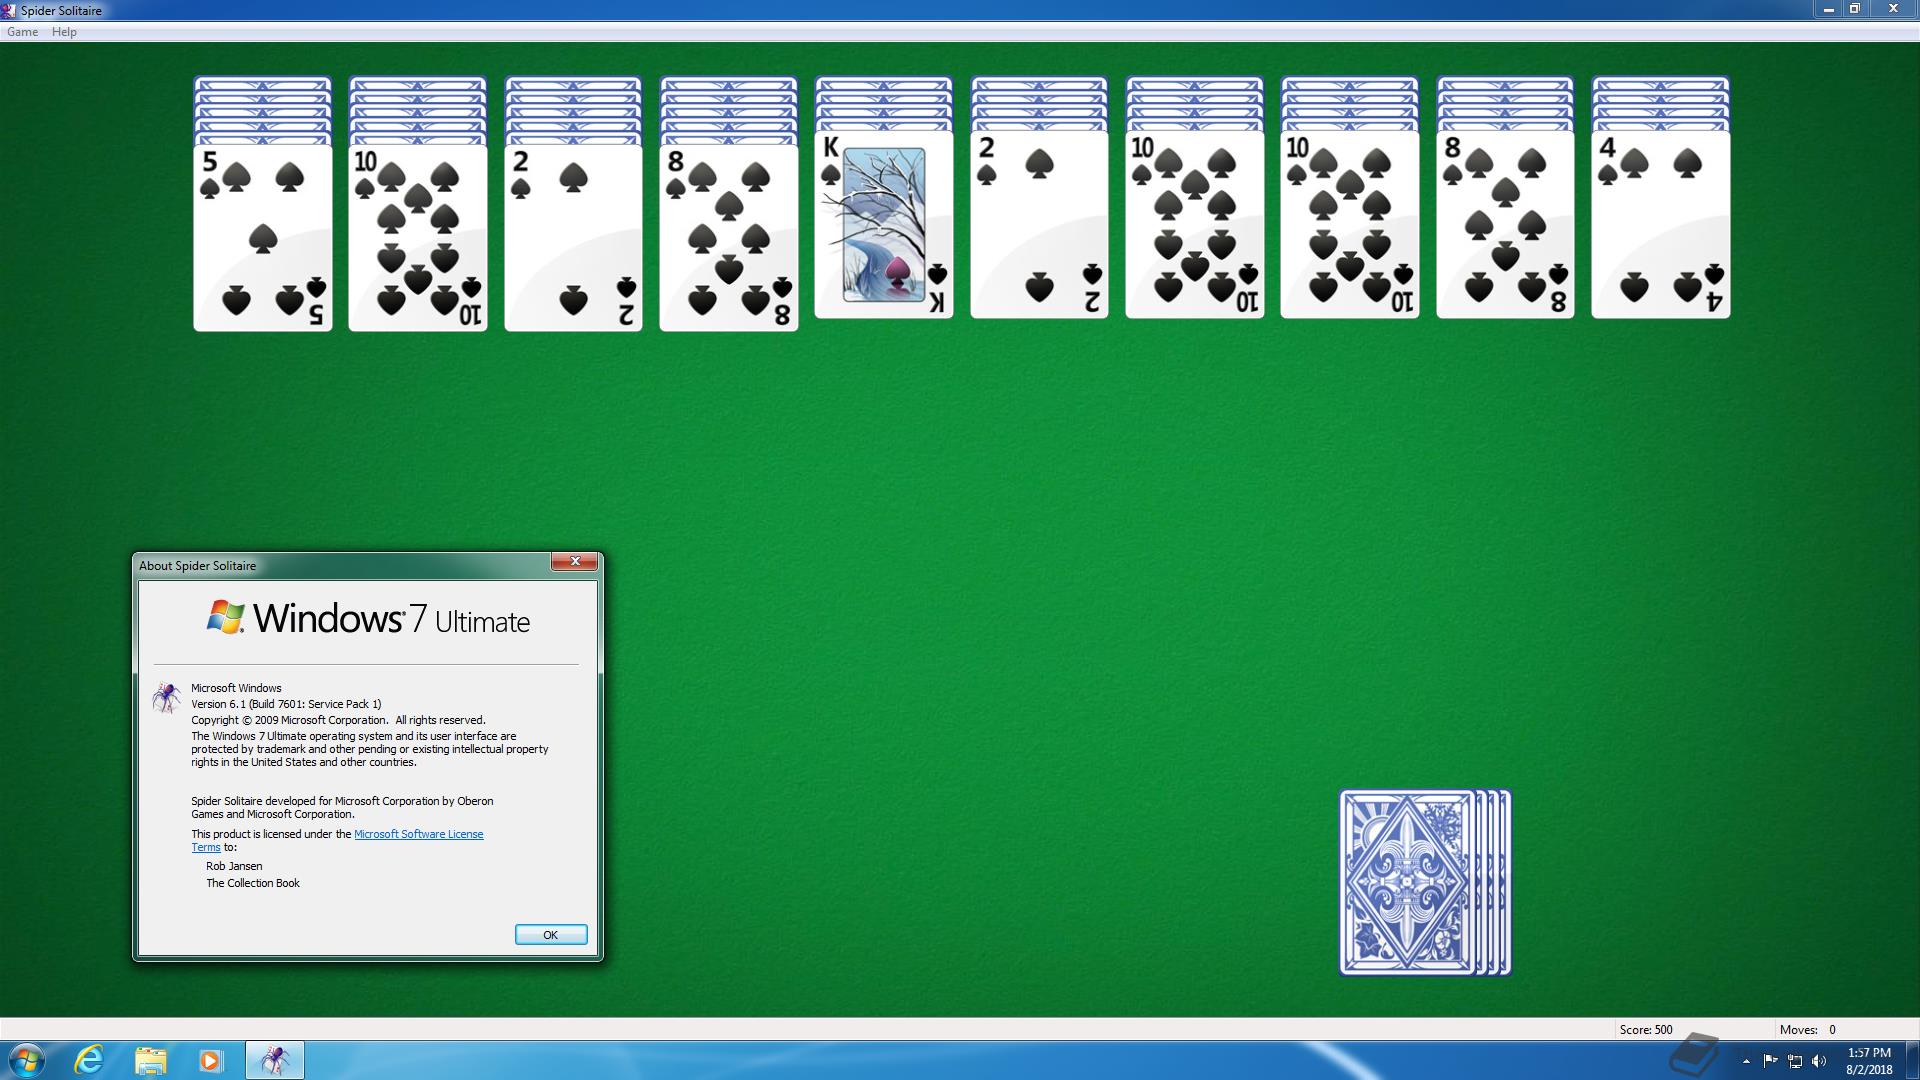
Task: Minimize the Spider Solitaire window
Action: click(x=1828, y=9)
